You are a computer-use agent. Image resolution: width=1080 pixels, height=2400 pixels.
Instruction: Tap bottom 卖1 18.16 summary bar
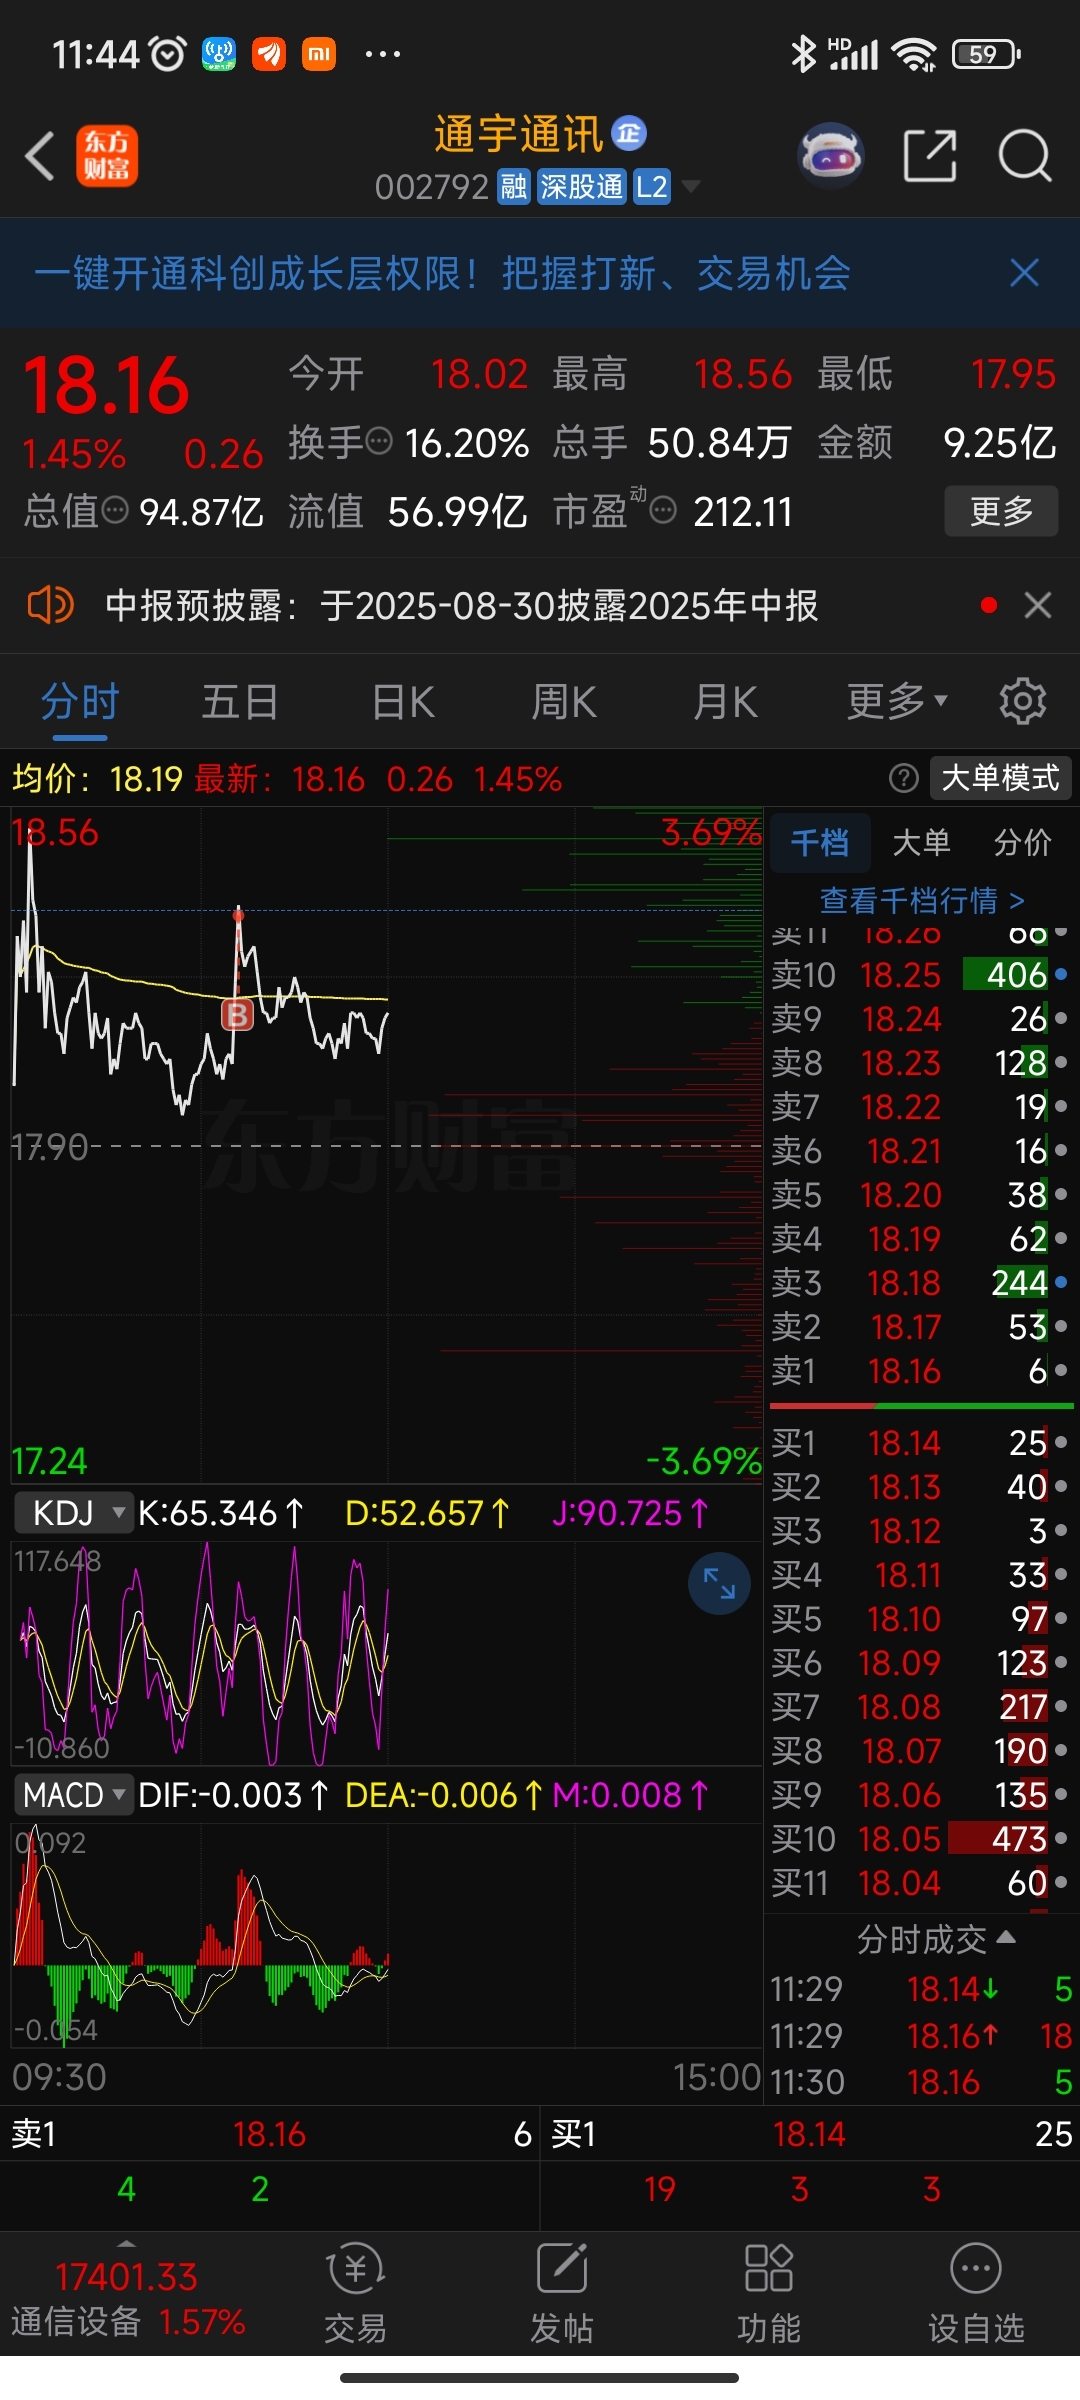coord(270,2134)
